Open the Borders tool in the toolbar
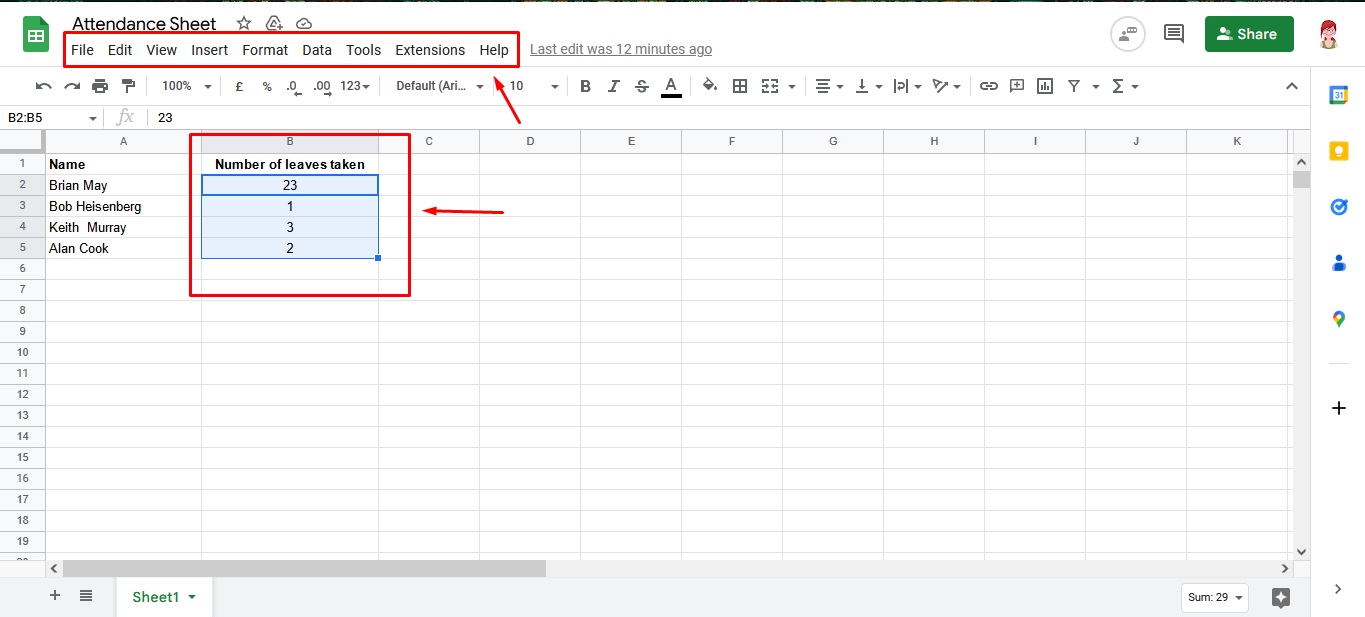 (x=741, y=86)
